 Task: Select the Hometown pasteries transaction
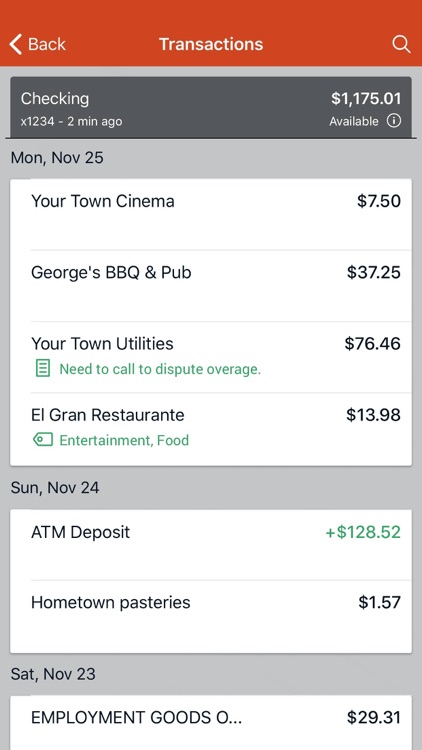211,617
